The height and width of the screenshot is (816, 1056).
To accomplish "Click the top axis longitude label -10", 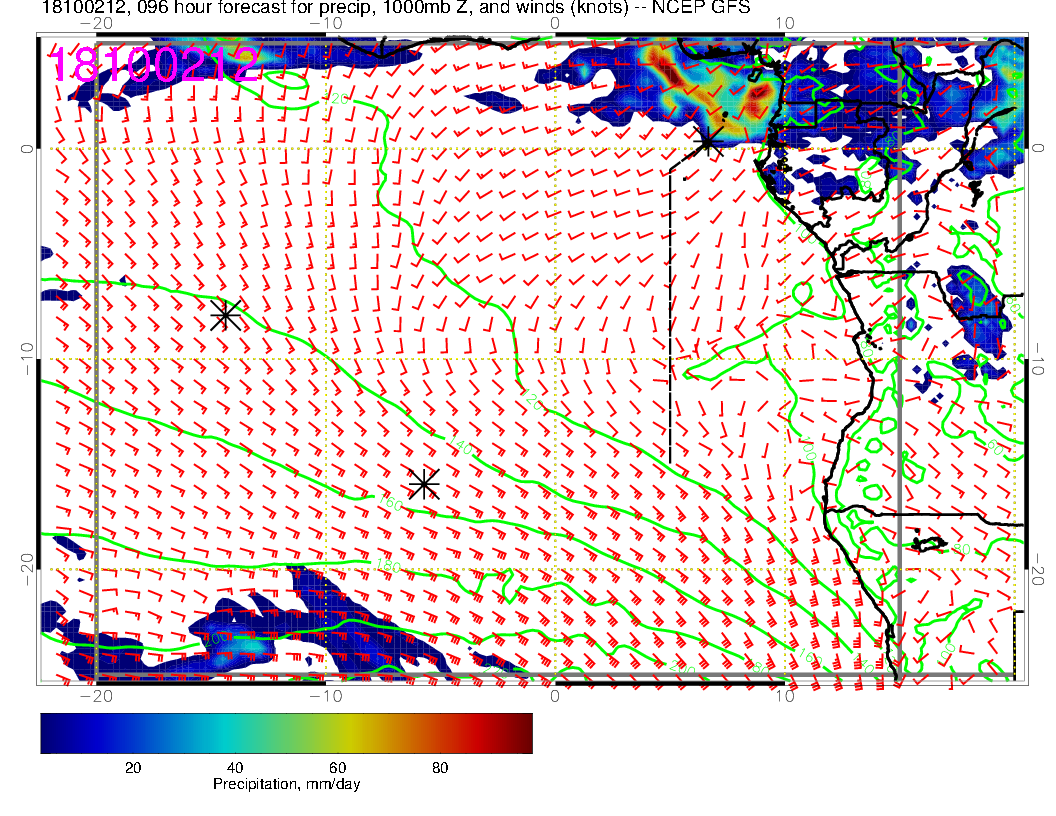I will click(x=326, y=23).
